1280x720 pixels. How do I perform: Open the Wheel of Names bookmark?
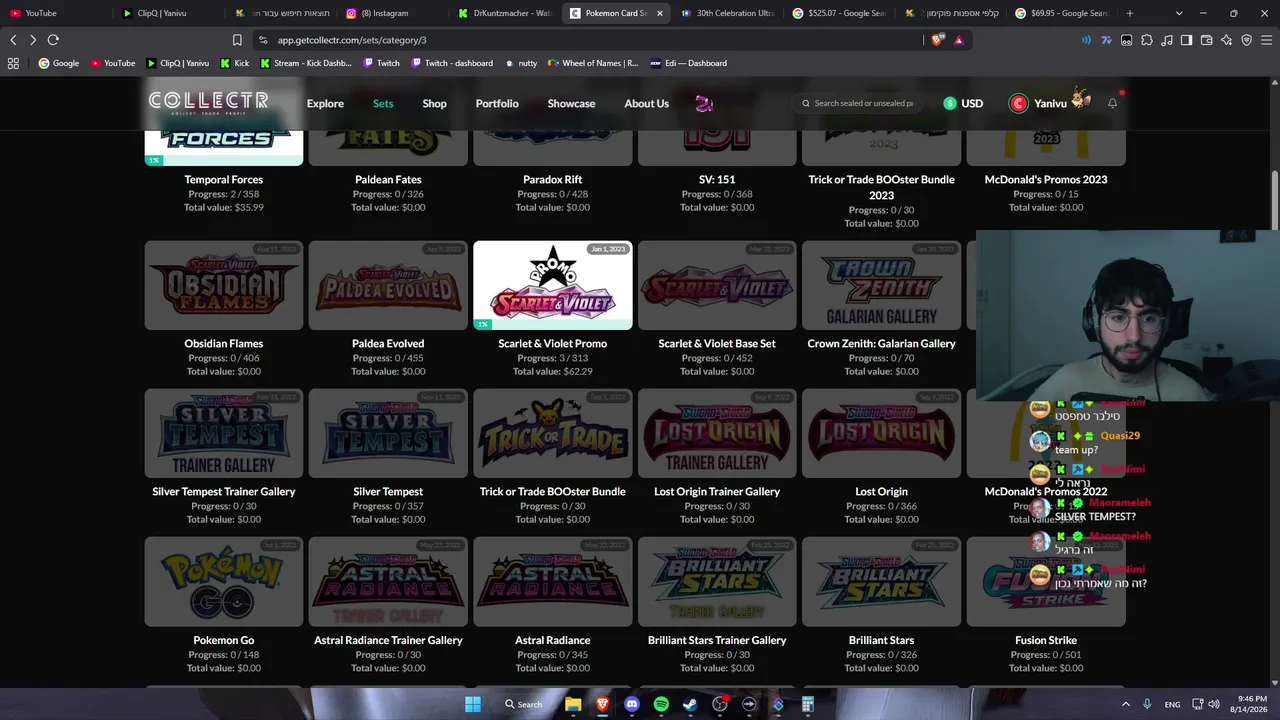pos(592,63)
